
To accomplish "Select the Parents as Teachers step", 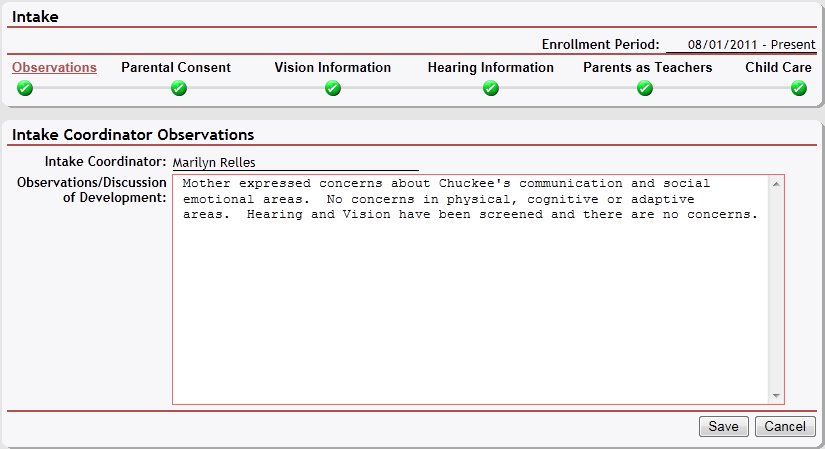I will 647,68.
